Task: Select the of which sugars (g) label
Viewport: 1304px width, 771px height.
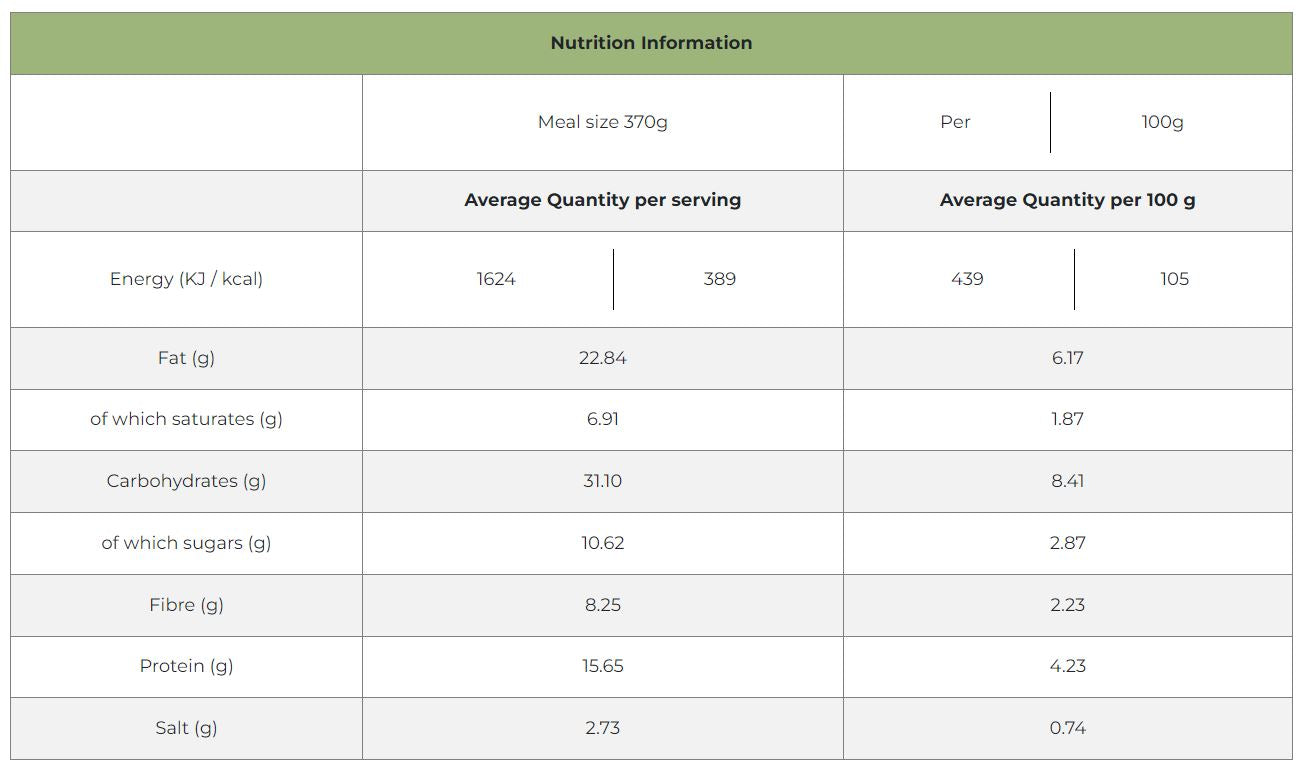Action: tap(186, 543)
